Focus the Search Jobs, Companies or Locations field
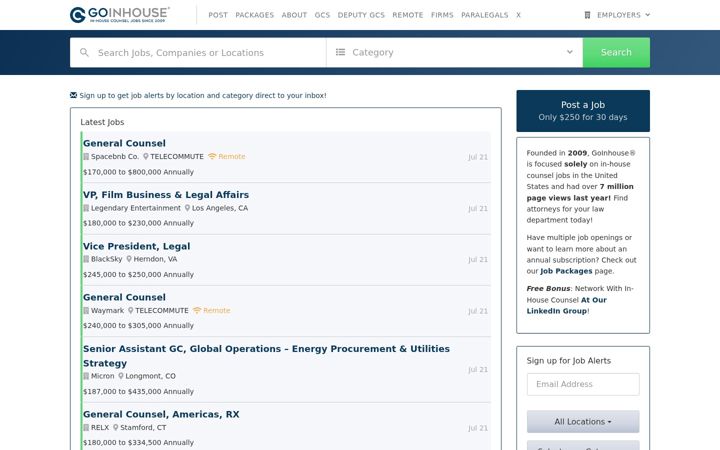The width and height of the screenshot is (720, 450). tap(198, 52)
